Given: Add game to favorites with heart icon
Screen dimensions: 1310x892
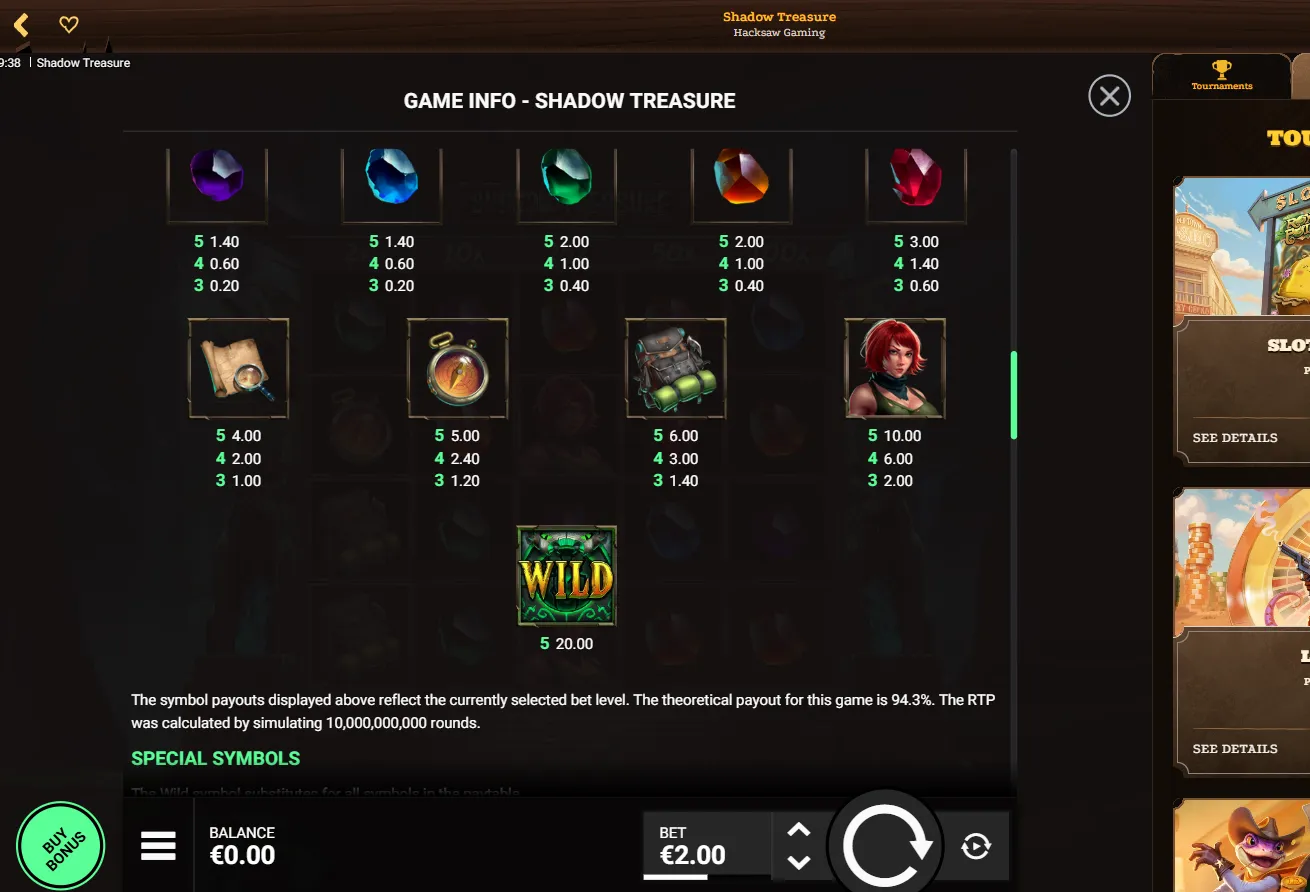Looking at the screenshot, I should 69,24.
